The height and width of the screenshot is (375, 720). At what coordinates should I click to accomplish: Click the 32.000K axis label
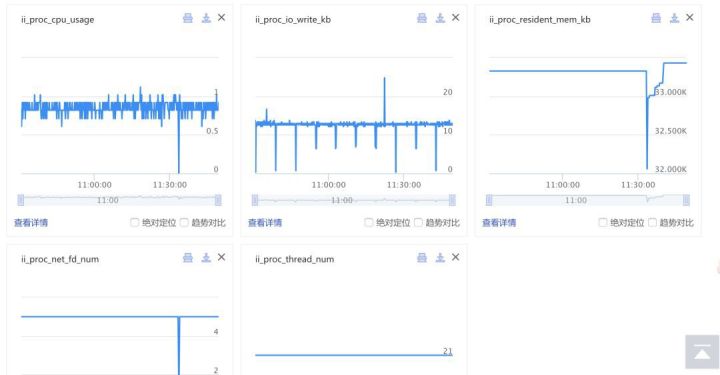tap(671, 169)
